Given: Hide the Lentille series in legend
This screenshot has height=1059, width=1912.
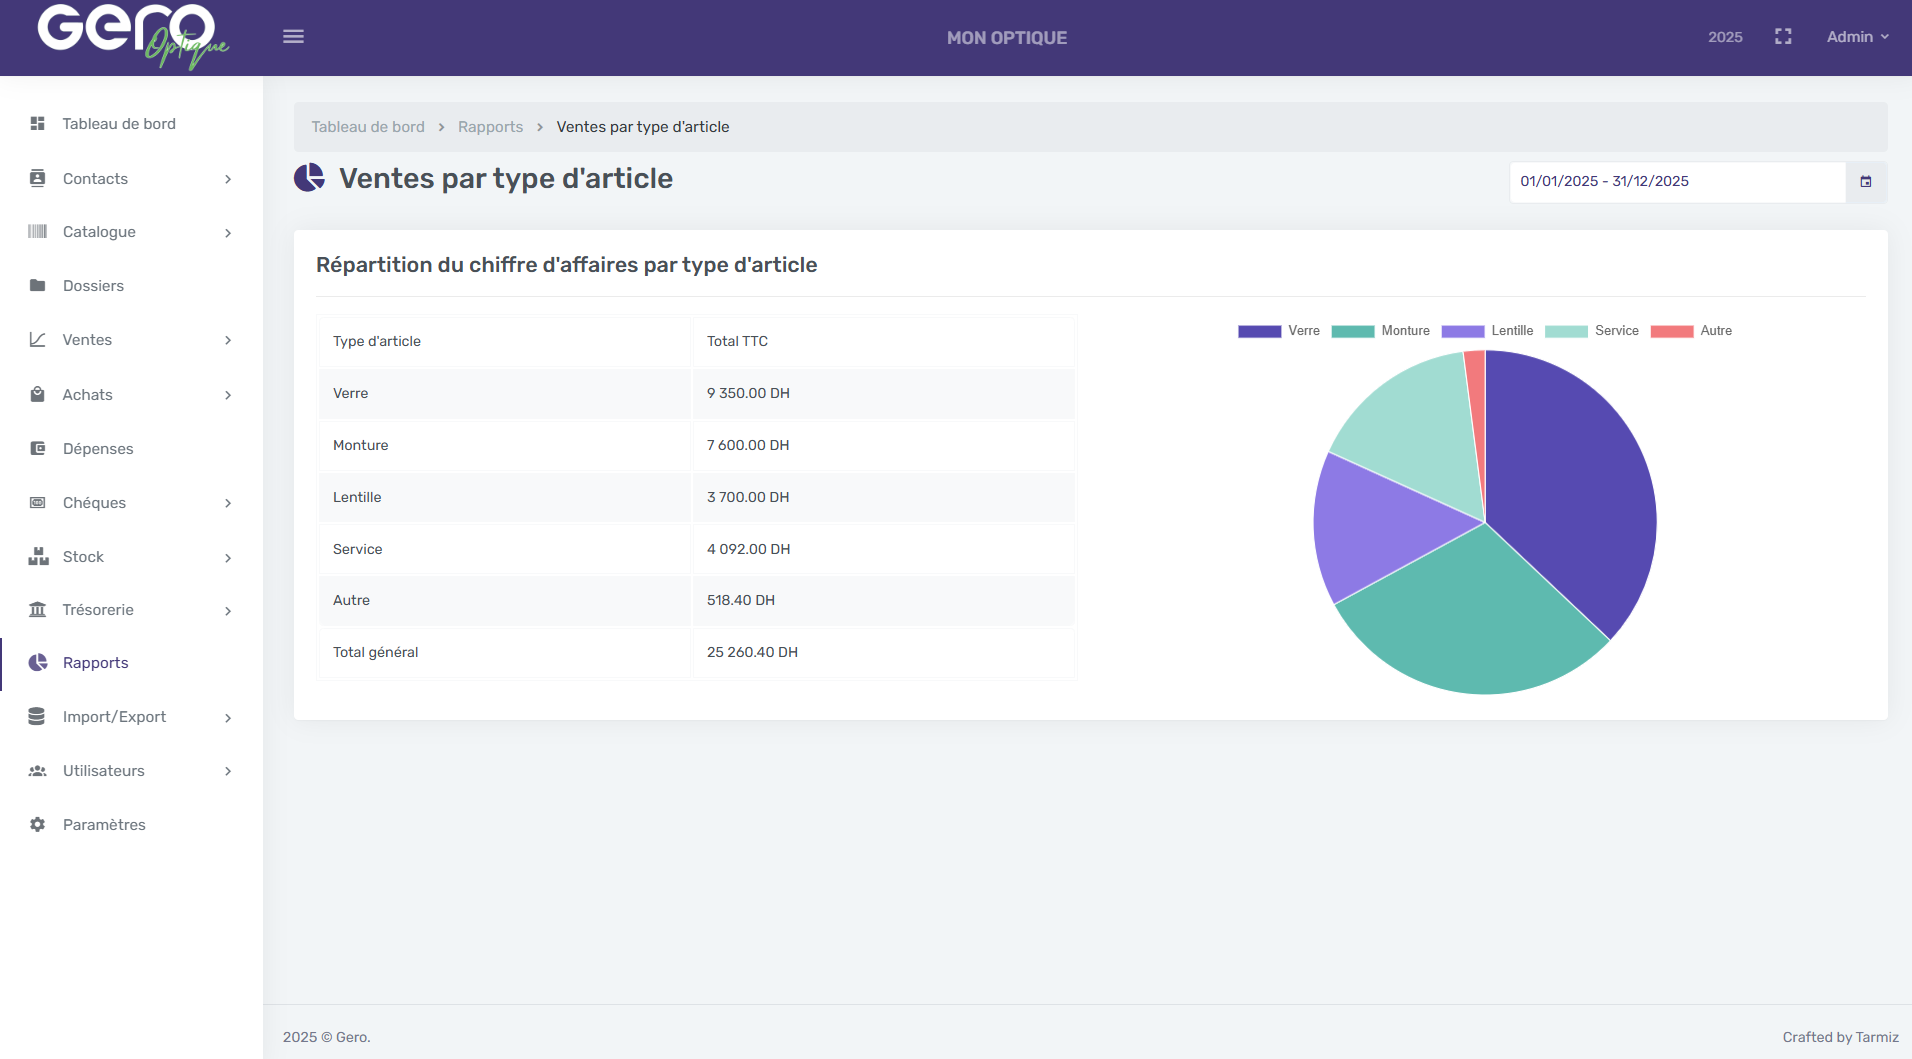Looking at the screenshot, I should 1487,331.
